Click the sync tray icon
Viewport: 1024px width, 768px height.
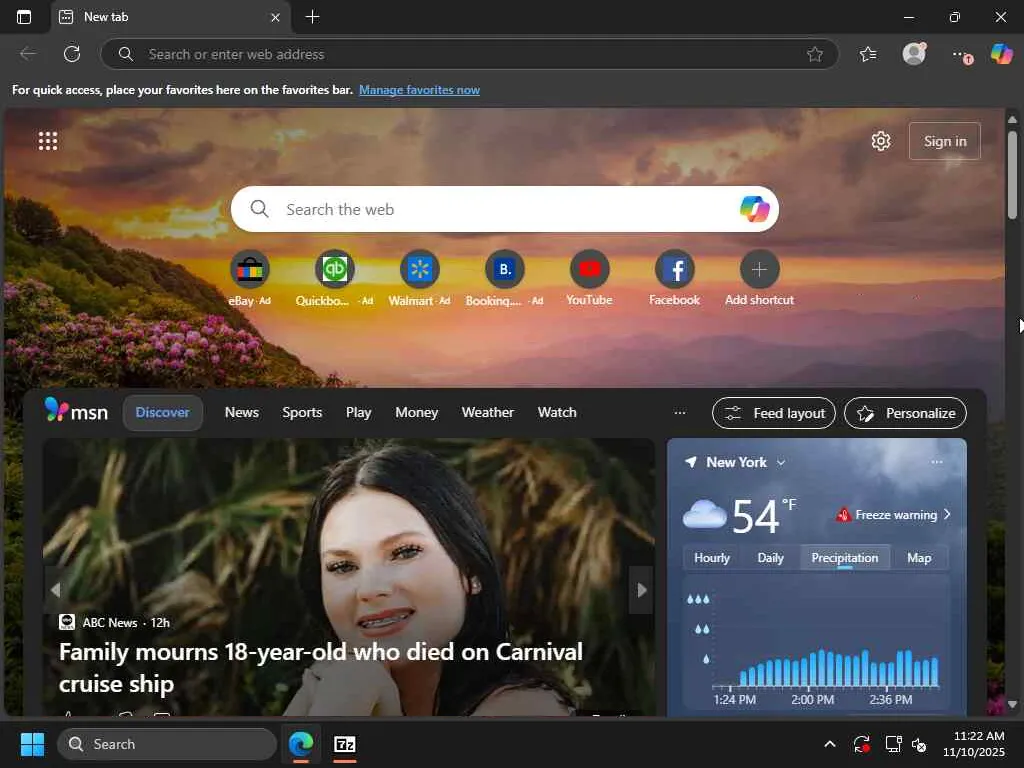pos(861,744)
